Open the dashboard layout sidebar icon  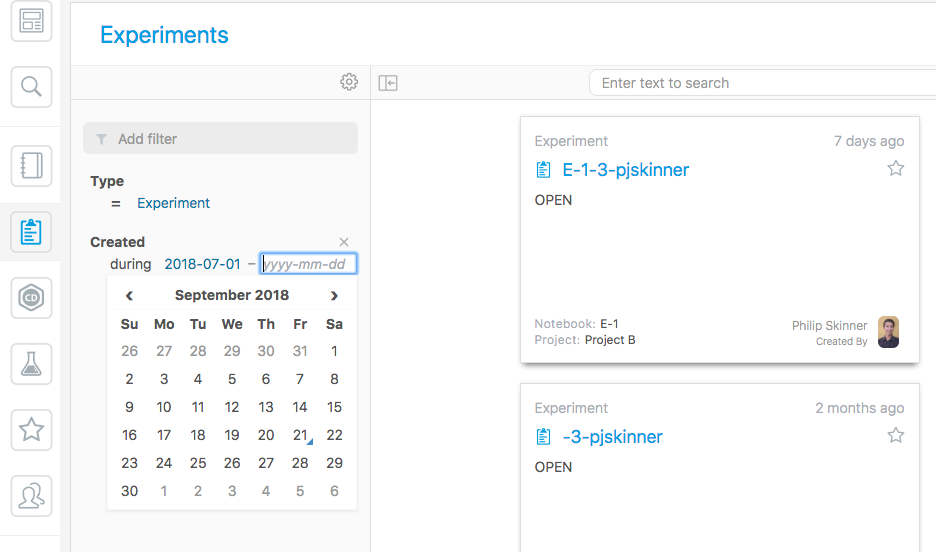(31, 20)
